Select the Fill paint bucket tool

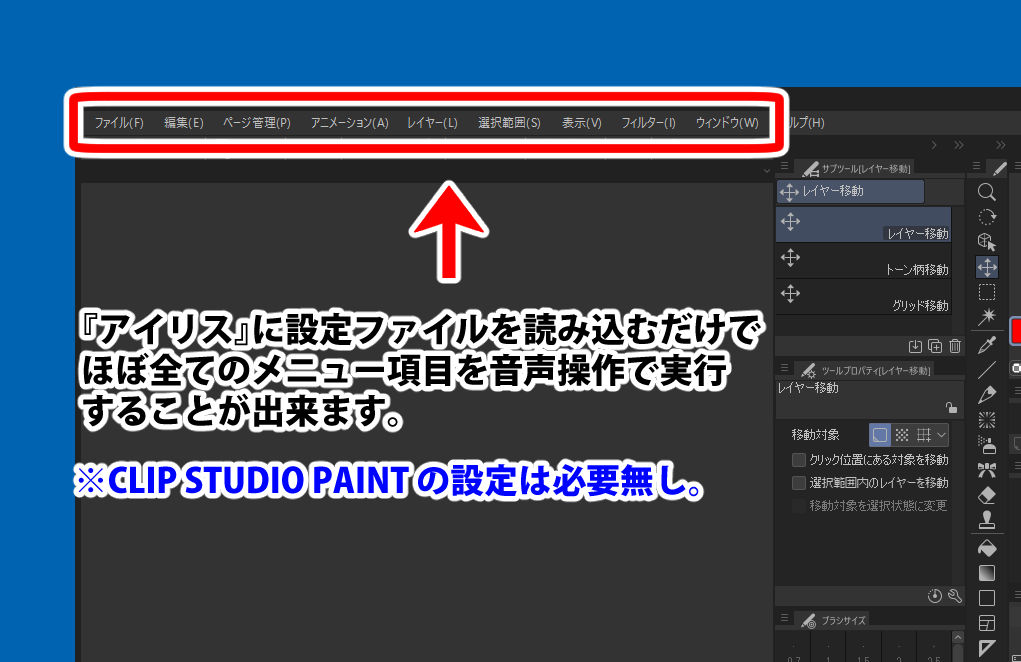pyautogui.click(x=986, y=548)
